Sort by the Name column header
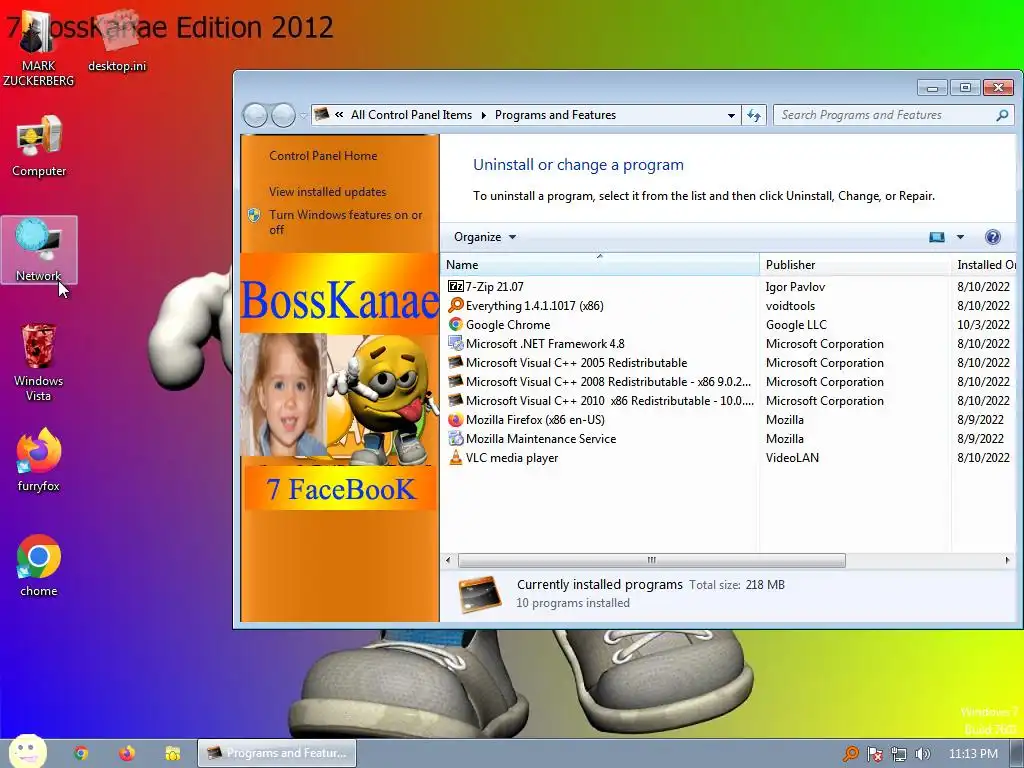The height and width of the screenshot is (768, 1024). click(600, 264)
